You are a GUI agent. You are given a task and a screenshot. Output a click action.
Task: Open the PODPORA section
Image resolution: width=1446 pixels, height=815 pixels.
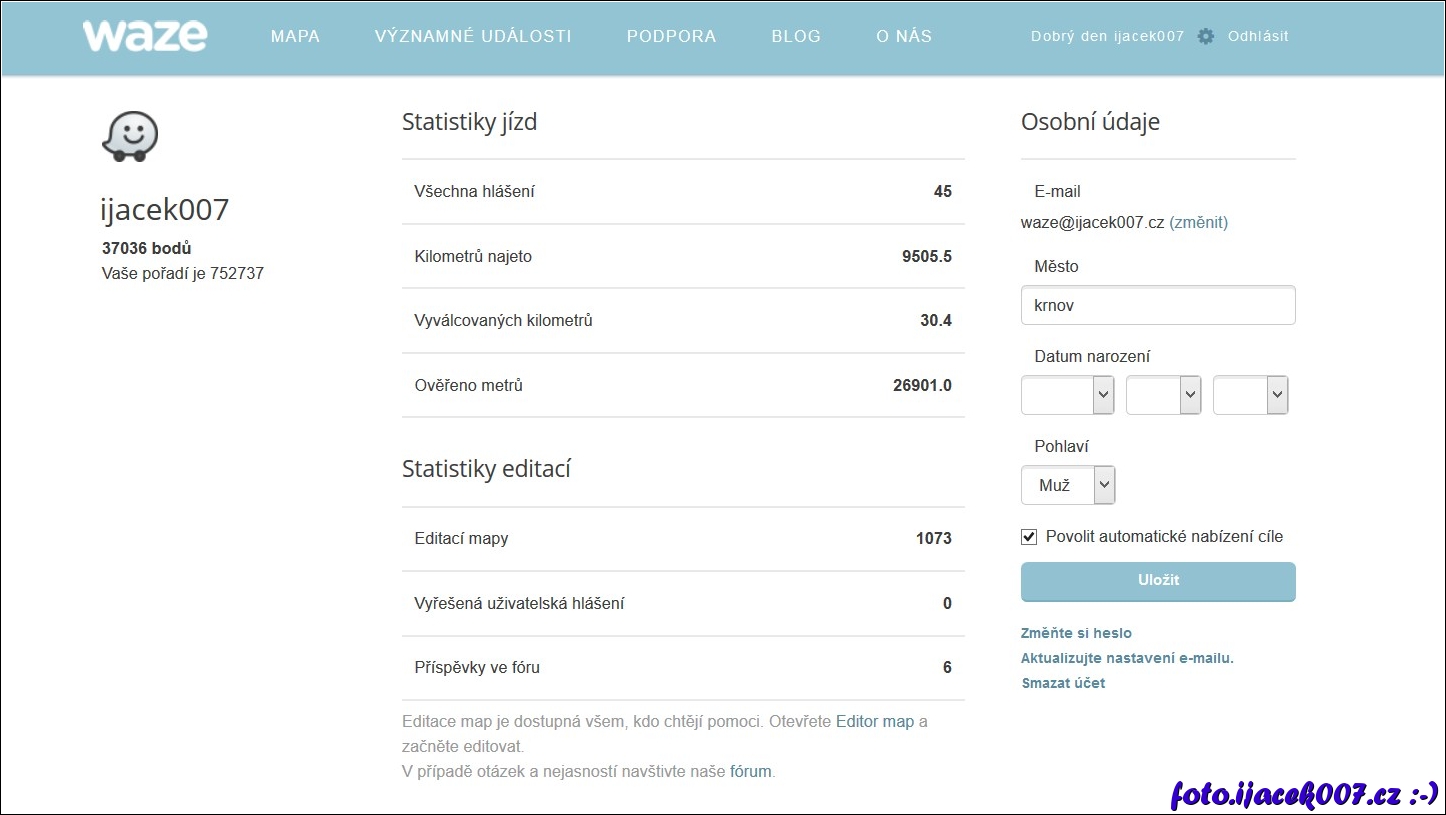click(671, 36)
